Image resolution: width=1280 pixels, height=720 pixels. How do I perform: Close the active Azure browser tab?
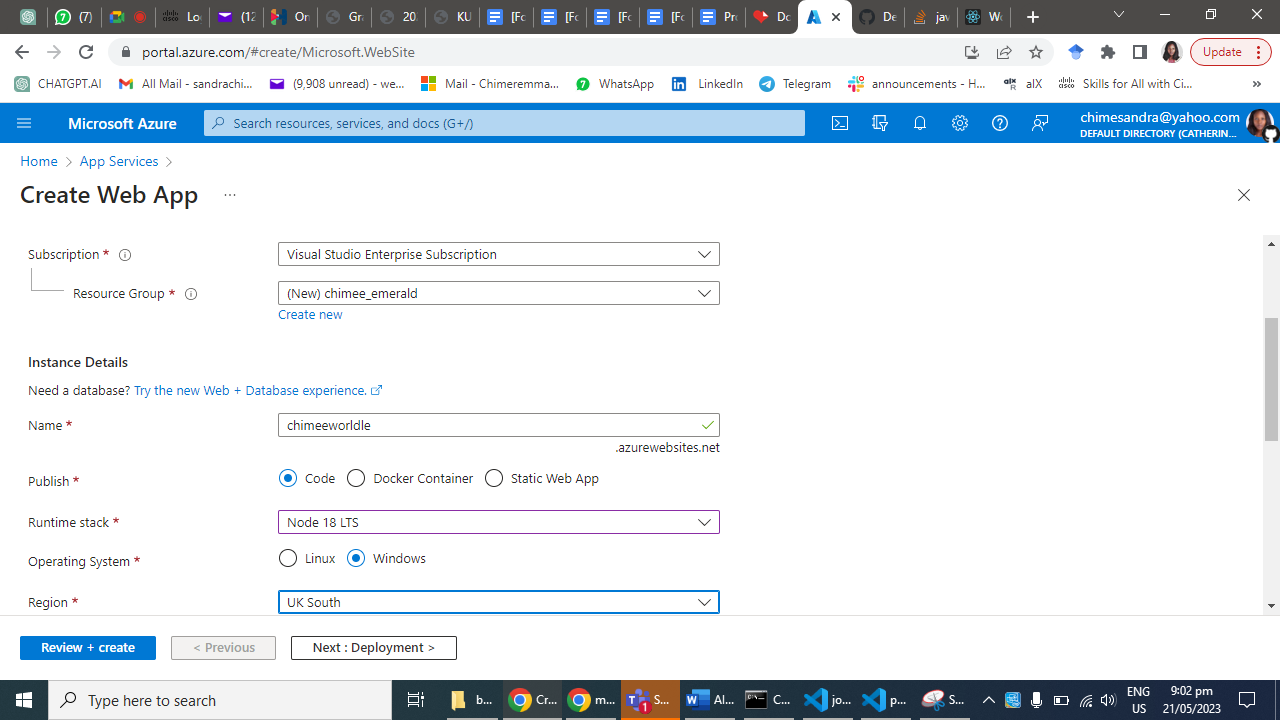[836, 17]
